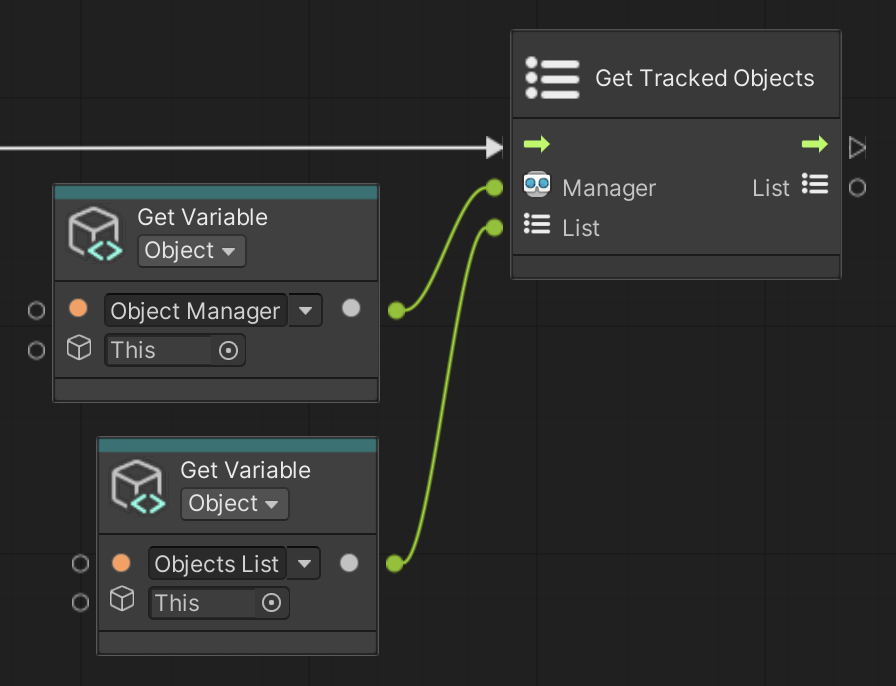Viewport: 896px width, 686px height.
Task: Click the bottom Get Variable cube icon
Action: [138, 485]
